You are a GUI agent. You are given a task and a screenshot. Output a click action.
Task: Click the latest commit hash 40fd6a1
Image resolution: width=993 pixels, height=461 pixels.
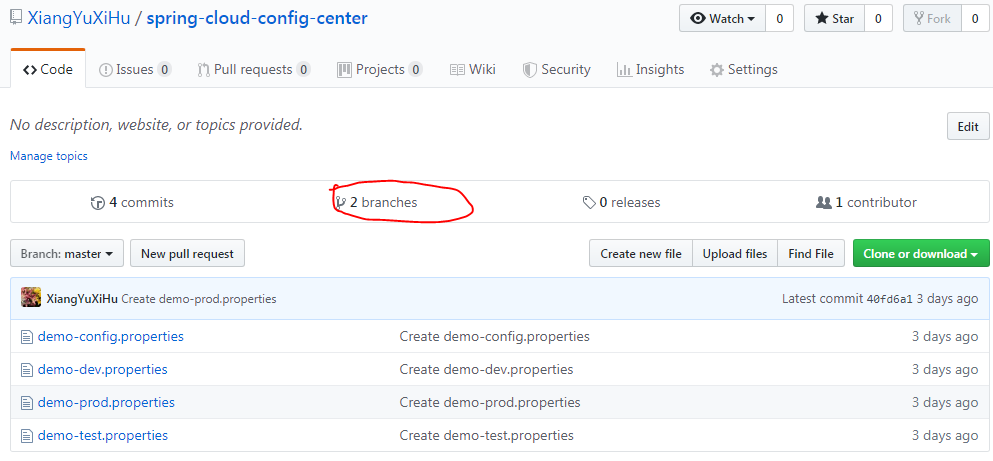pyautogui.click(x=889, y=299)
